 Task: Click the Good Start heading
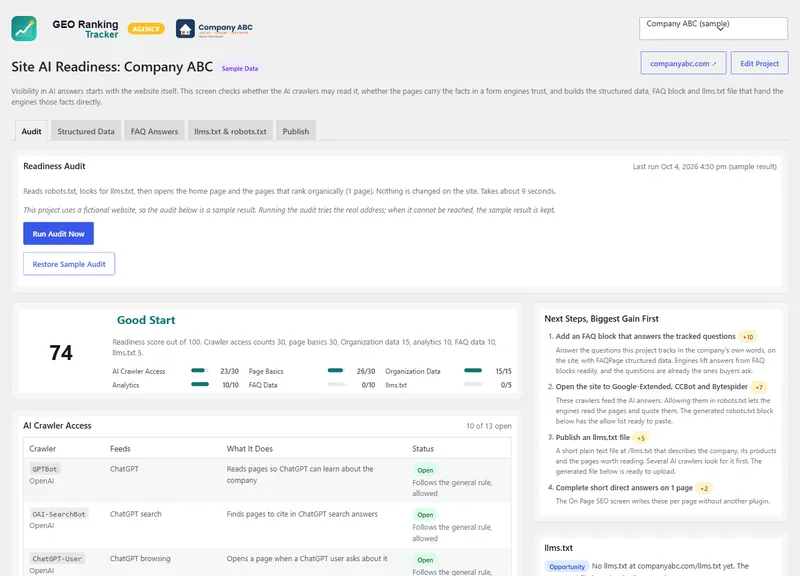[146, 320]
